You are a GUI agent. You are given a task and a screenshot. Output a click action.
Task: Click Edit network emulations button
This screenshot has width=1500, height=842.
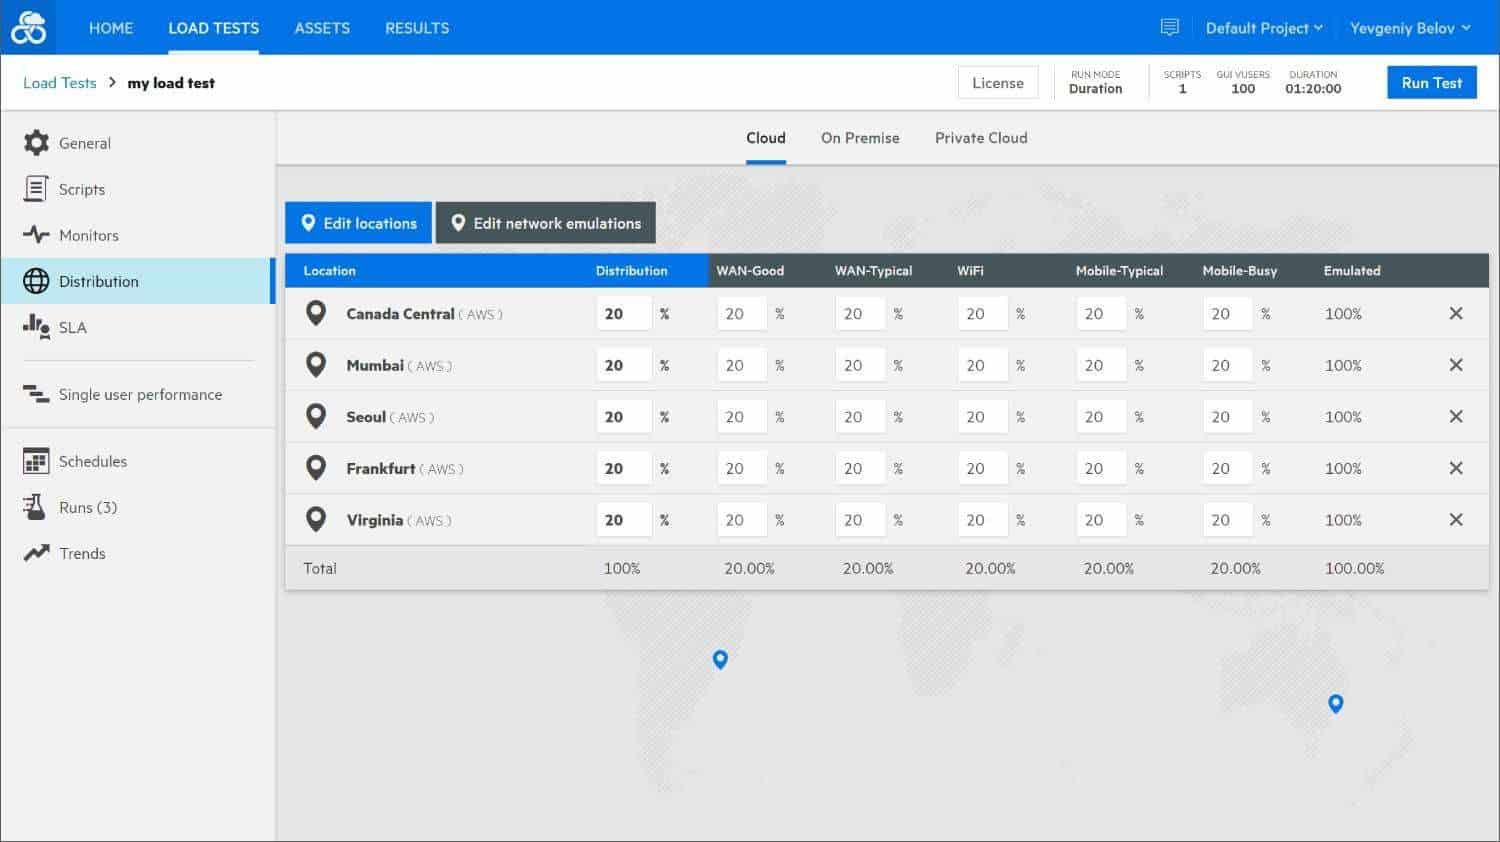click(x=546, y=223)
